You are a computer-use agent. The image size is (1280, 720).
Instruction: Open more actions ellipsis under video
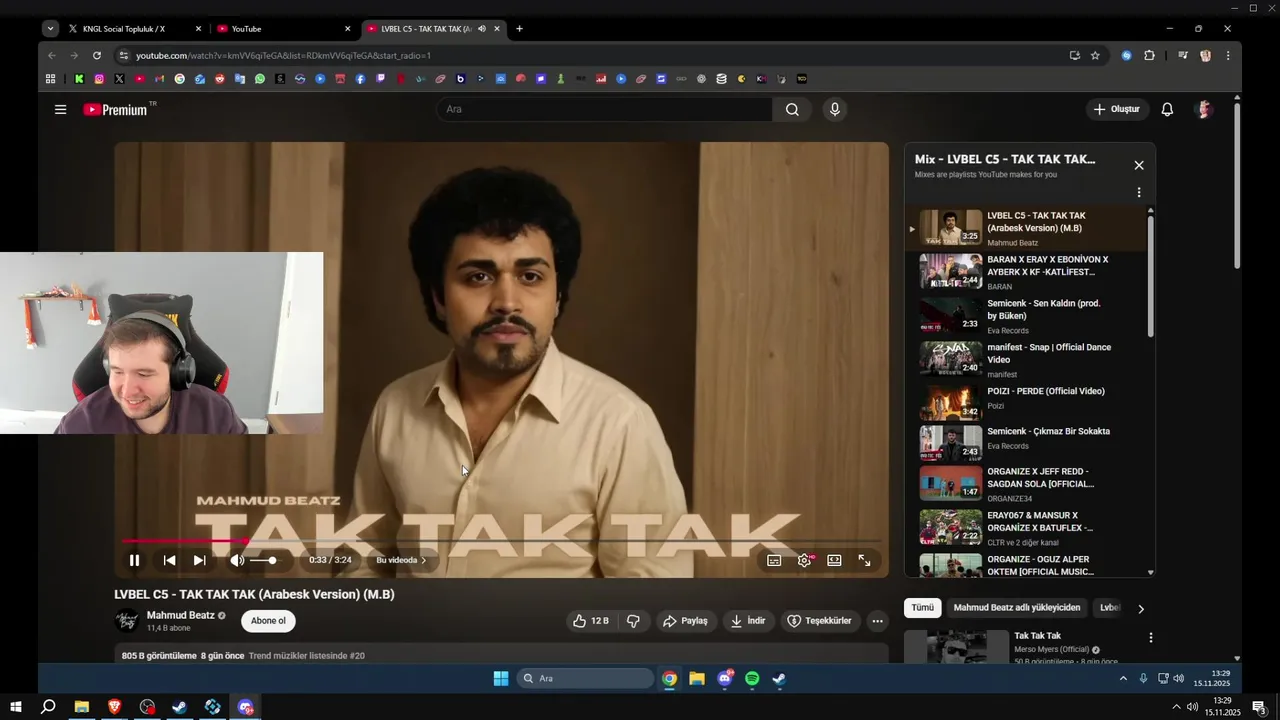click(x=877, y=621)
